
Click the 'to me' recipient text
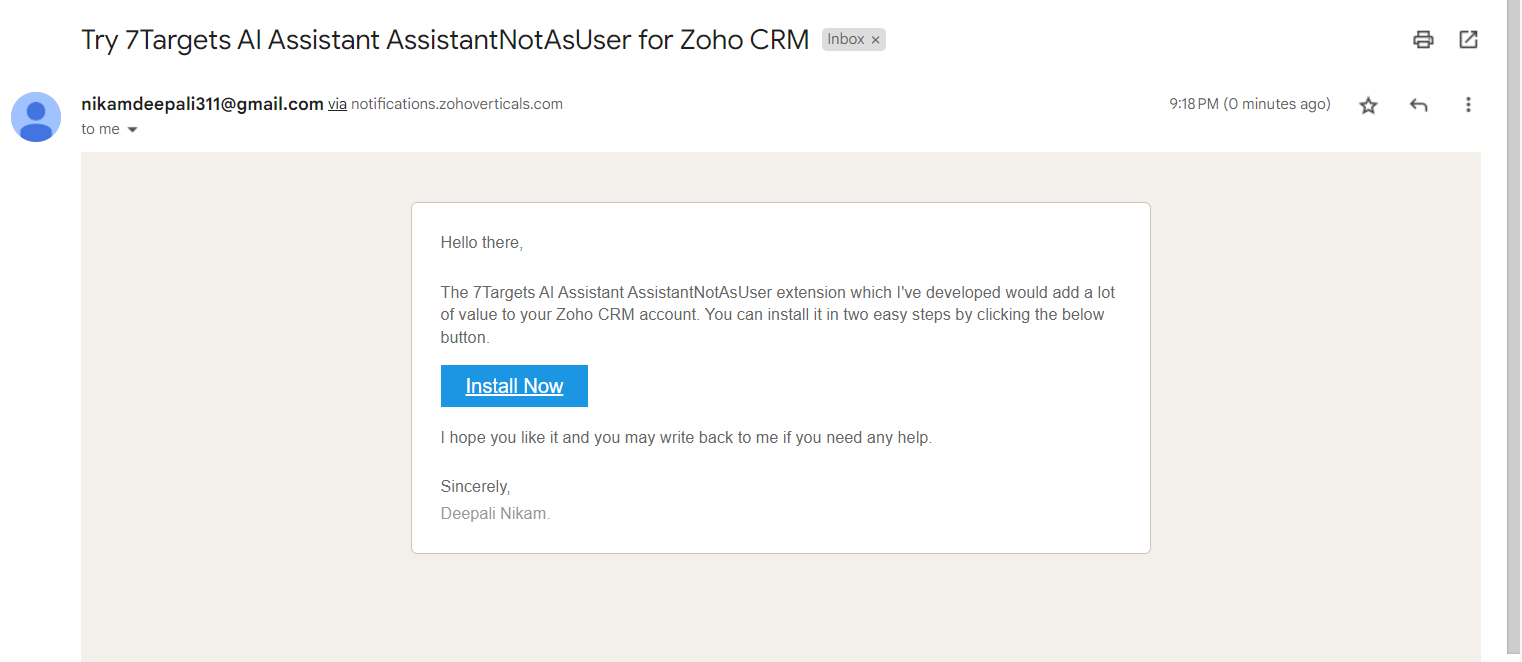100,129
